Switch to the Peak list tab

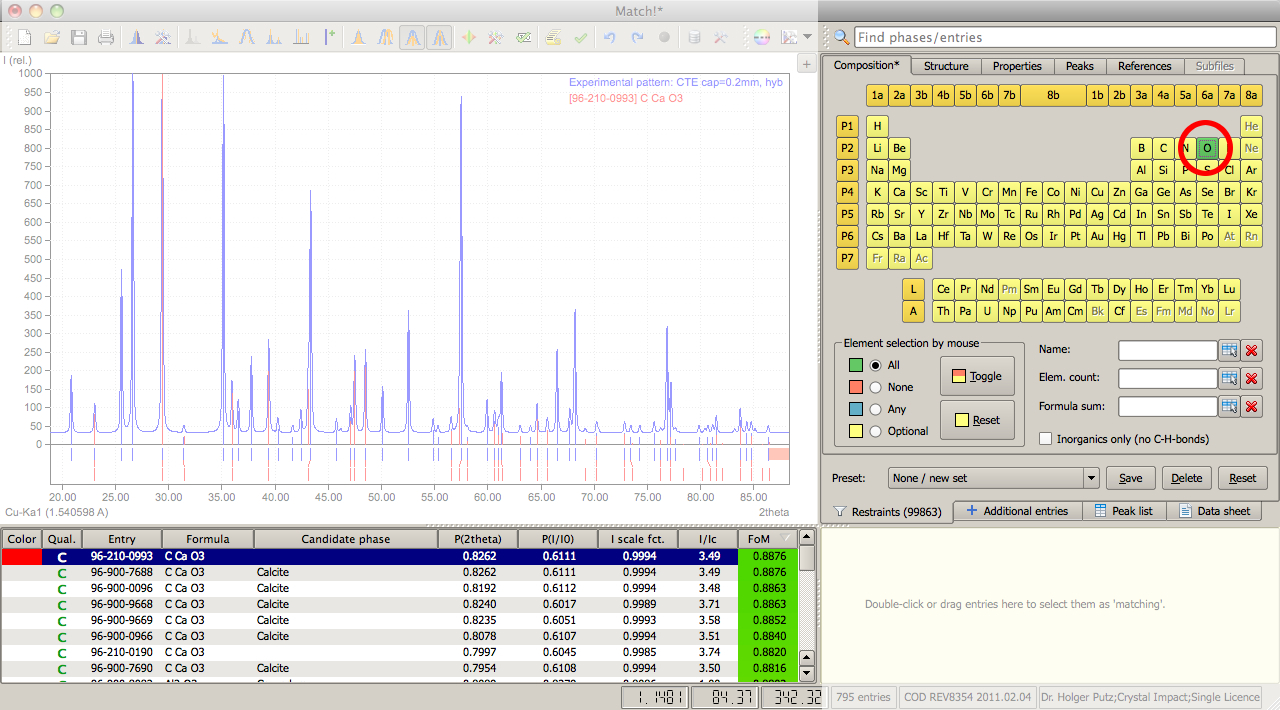click(1123, 511)
